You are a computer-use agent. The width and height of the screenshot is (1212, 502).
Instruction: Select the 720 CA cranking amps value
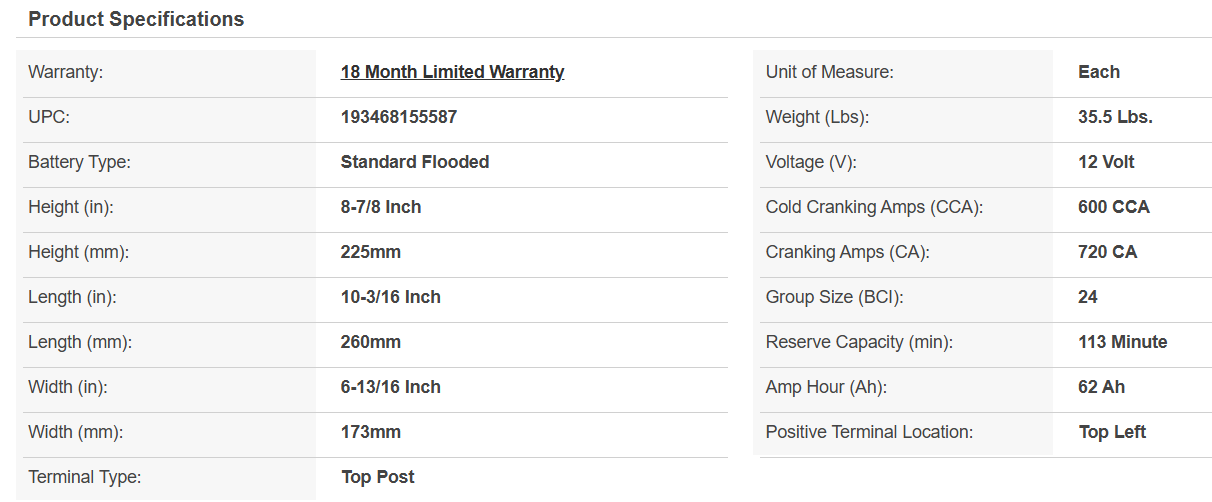coord(1107,252)
